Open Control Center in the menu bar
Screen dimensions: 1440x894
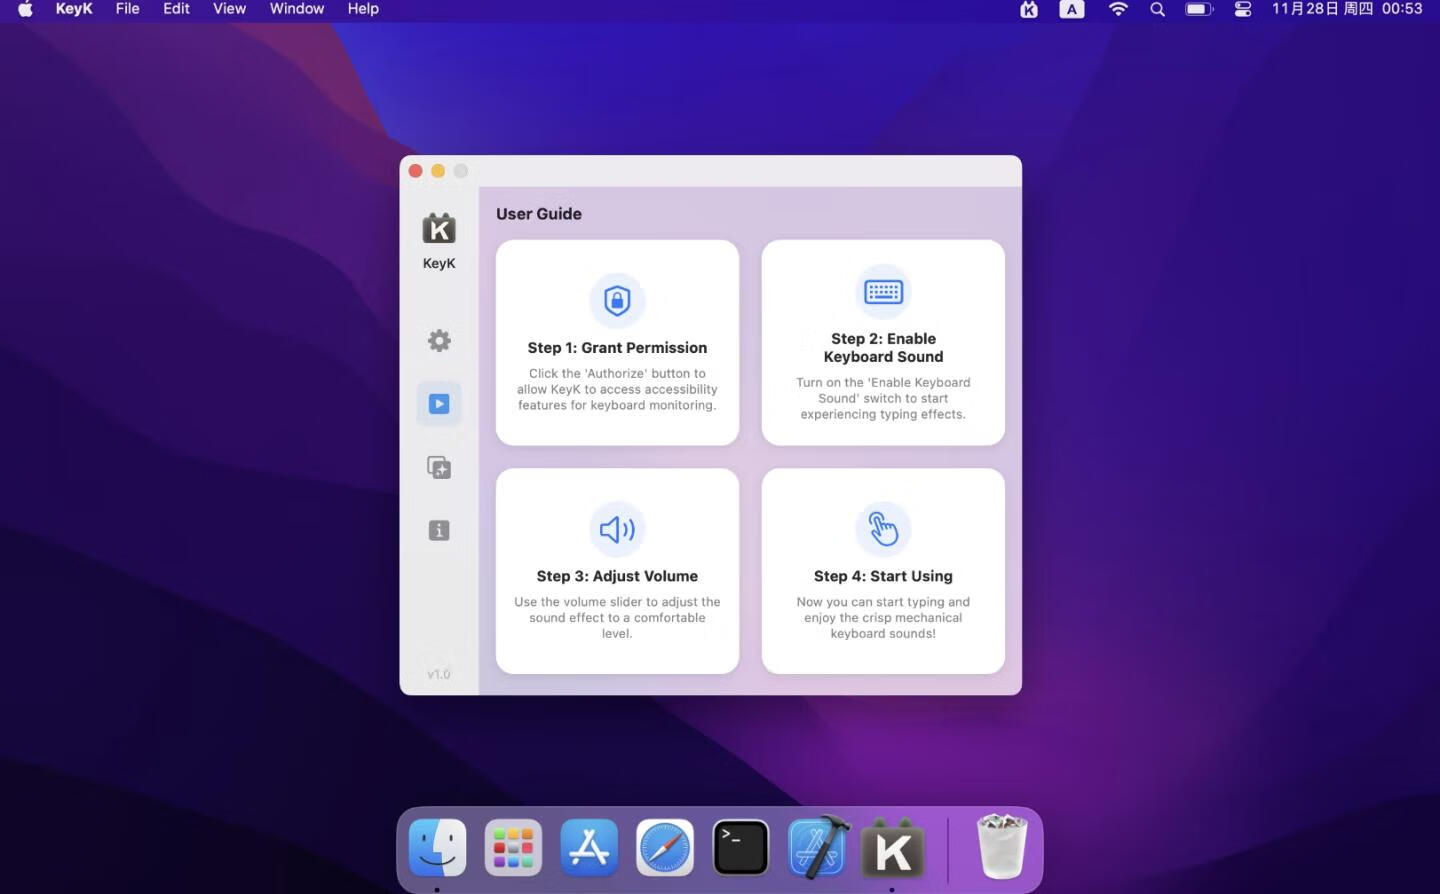coord(1243,9)
